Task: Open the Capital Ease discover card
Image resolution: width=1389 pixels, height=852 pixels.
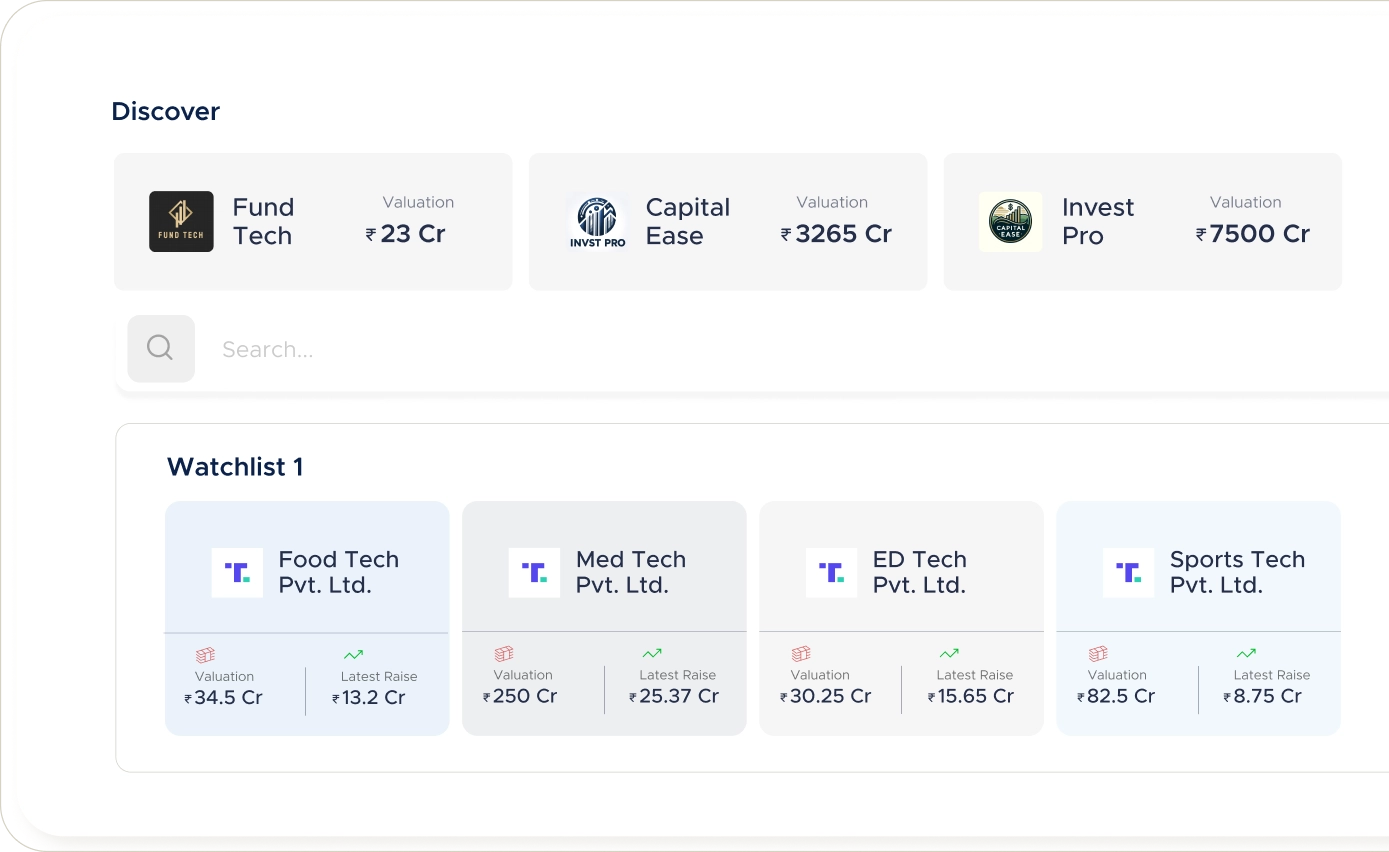Action: coord(728,222)
